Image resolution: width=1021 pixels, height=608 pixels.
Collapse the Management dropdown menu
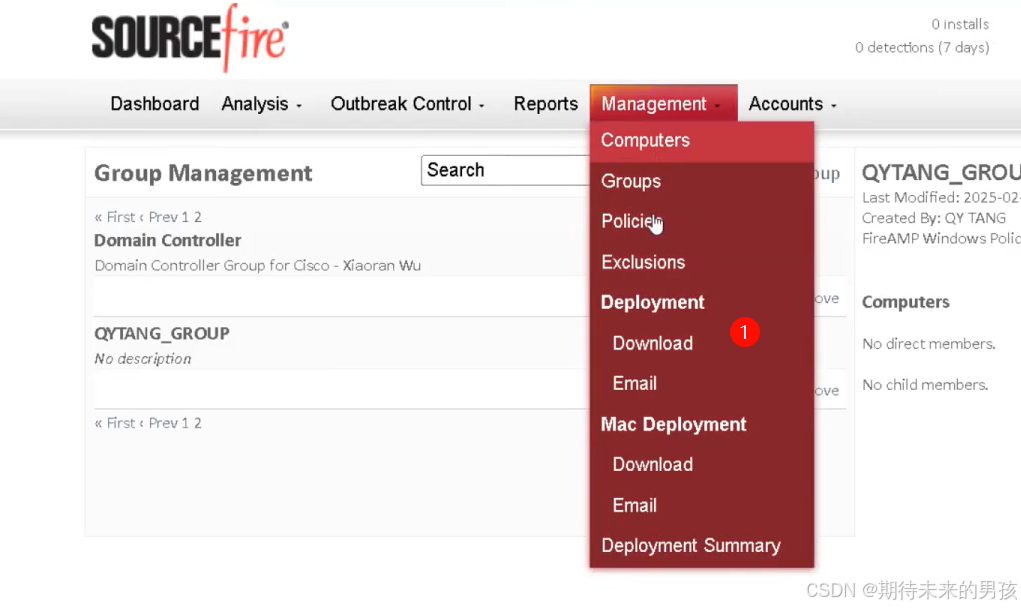[663, 104]
